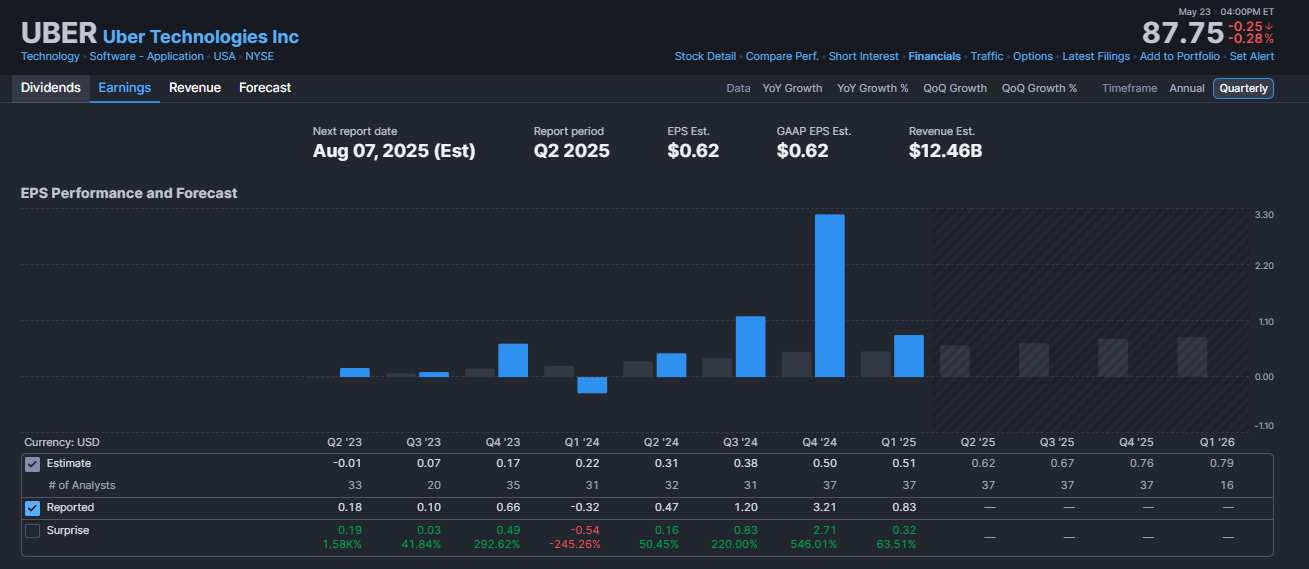The height and width of the screenshot is (569, 1309).
Task: Click the Q4 '25 estimate value 0.76
Action: tap(1143, 463)
